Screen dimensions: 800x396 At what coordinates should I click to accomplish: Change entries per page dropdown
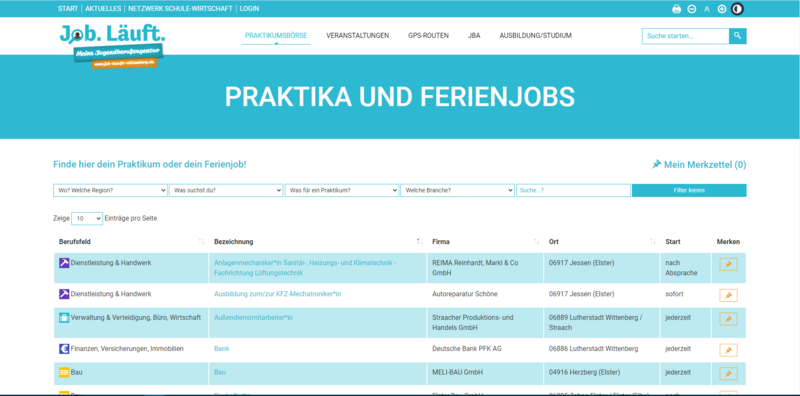coord(87,218)
